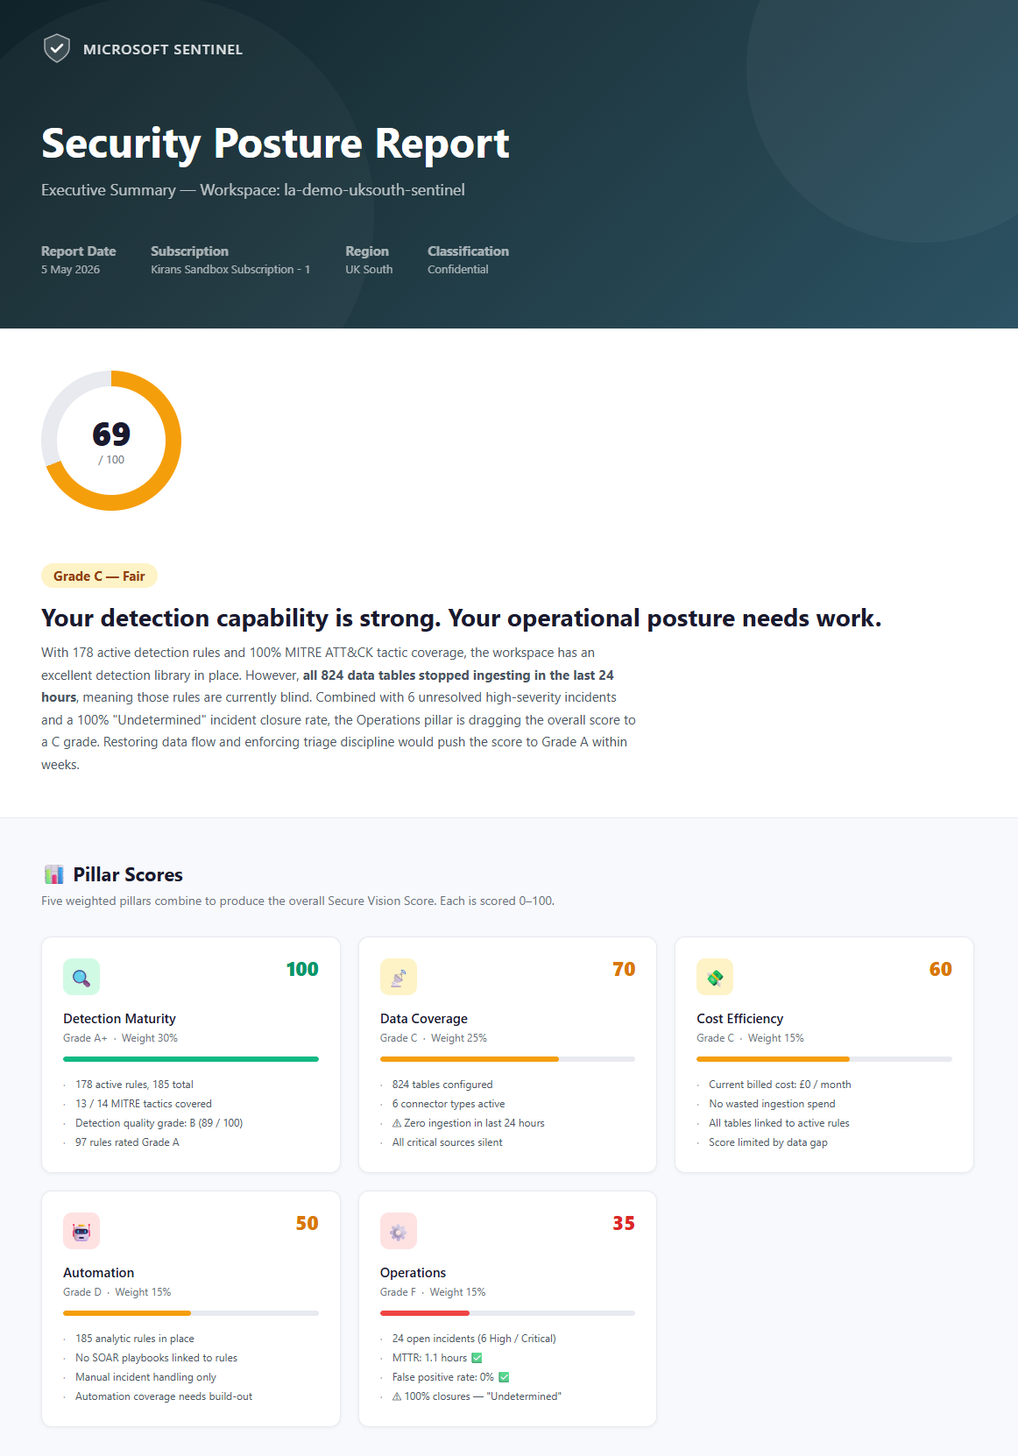The image size is (1018, 1456).
Task: Click the Microsoft Sentinel shield logo
Action: (x=57, y=48)
